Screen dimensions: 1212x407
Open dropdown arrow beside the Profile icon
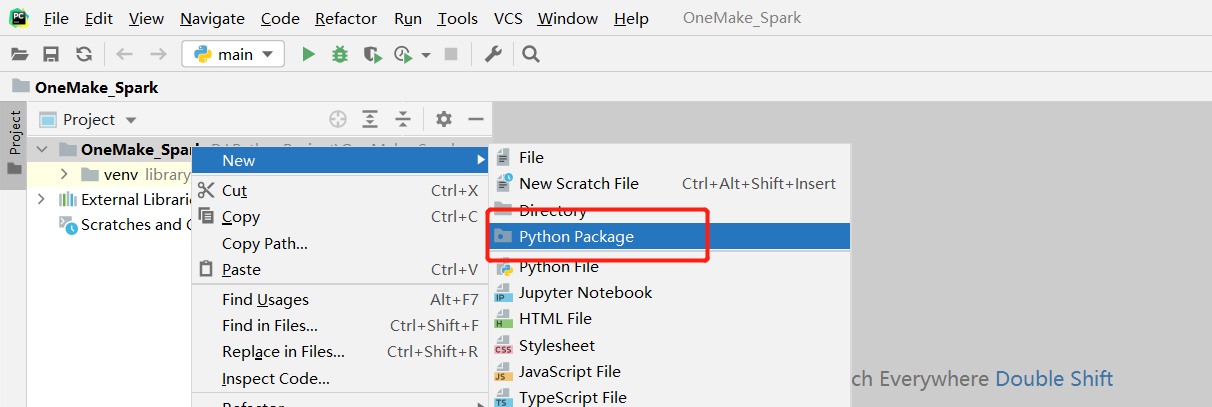426,55
